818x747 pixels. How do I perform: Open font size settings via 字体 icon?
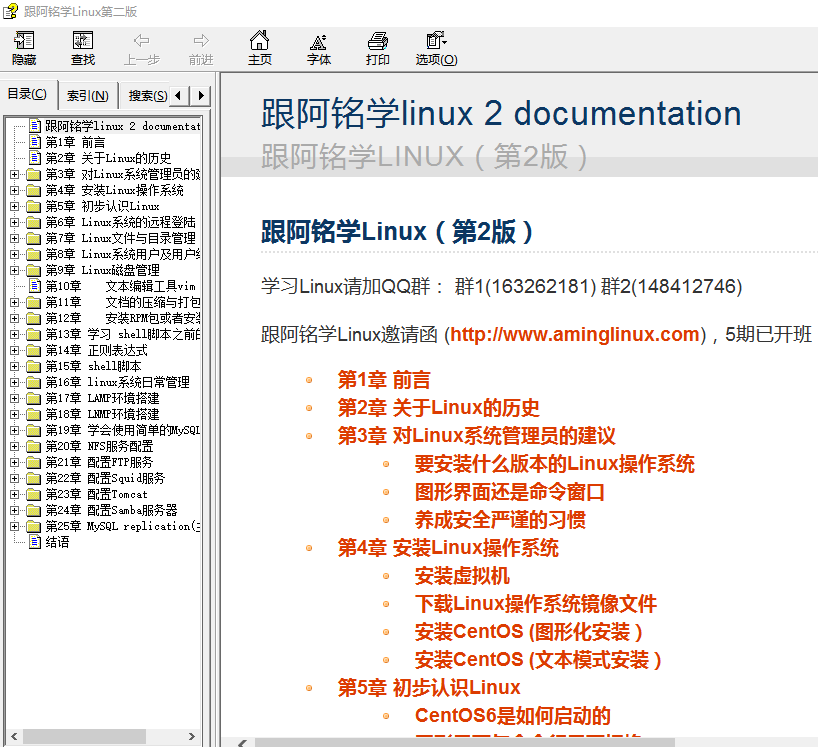[318, 47]
